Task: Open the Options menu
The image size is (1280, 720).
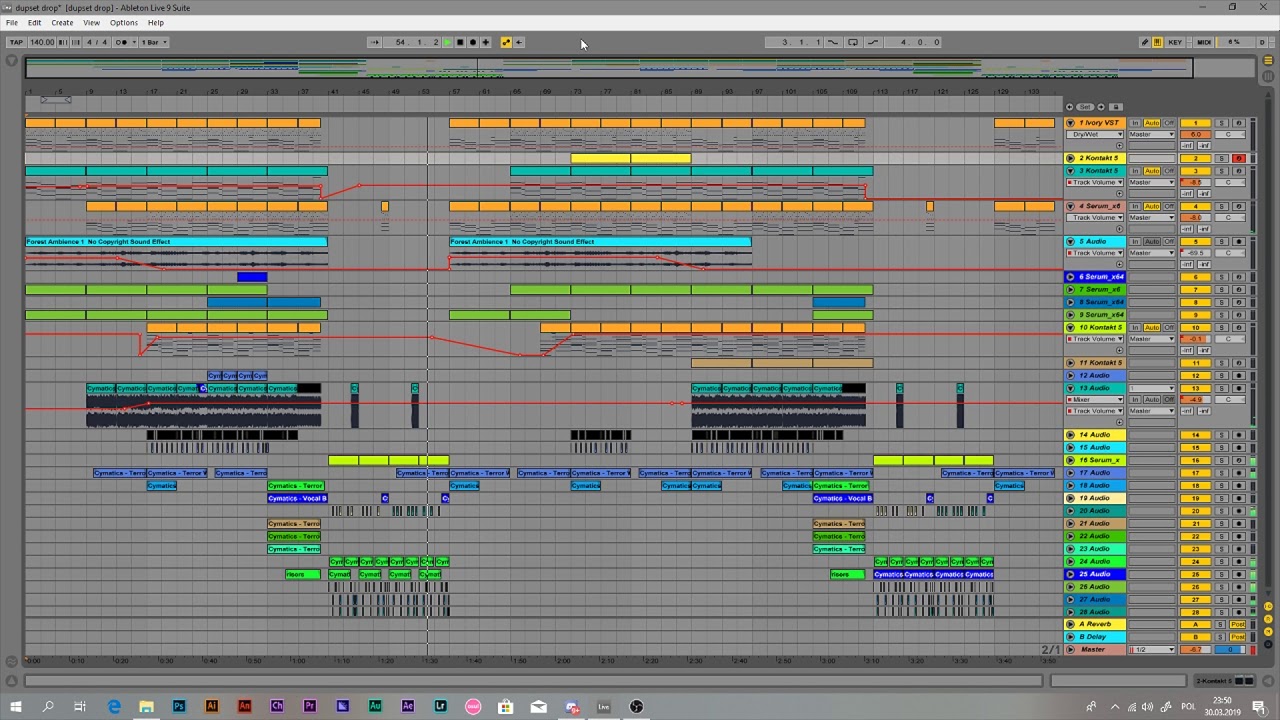Action: pos(124,22)
